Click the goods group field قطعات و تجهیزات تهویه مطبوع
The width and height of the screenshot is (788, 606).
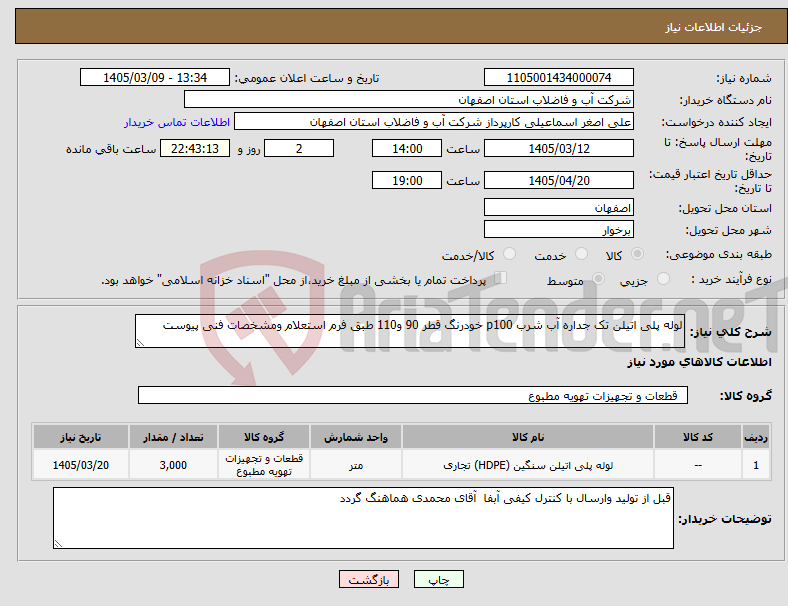413,395
